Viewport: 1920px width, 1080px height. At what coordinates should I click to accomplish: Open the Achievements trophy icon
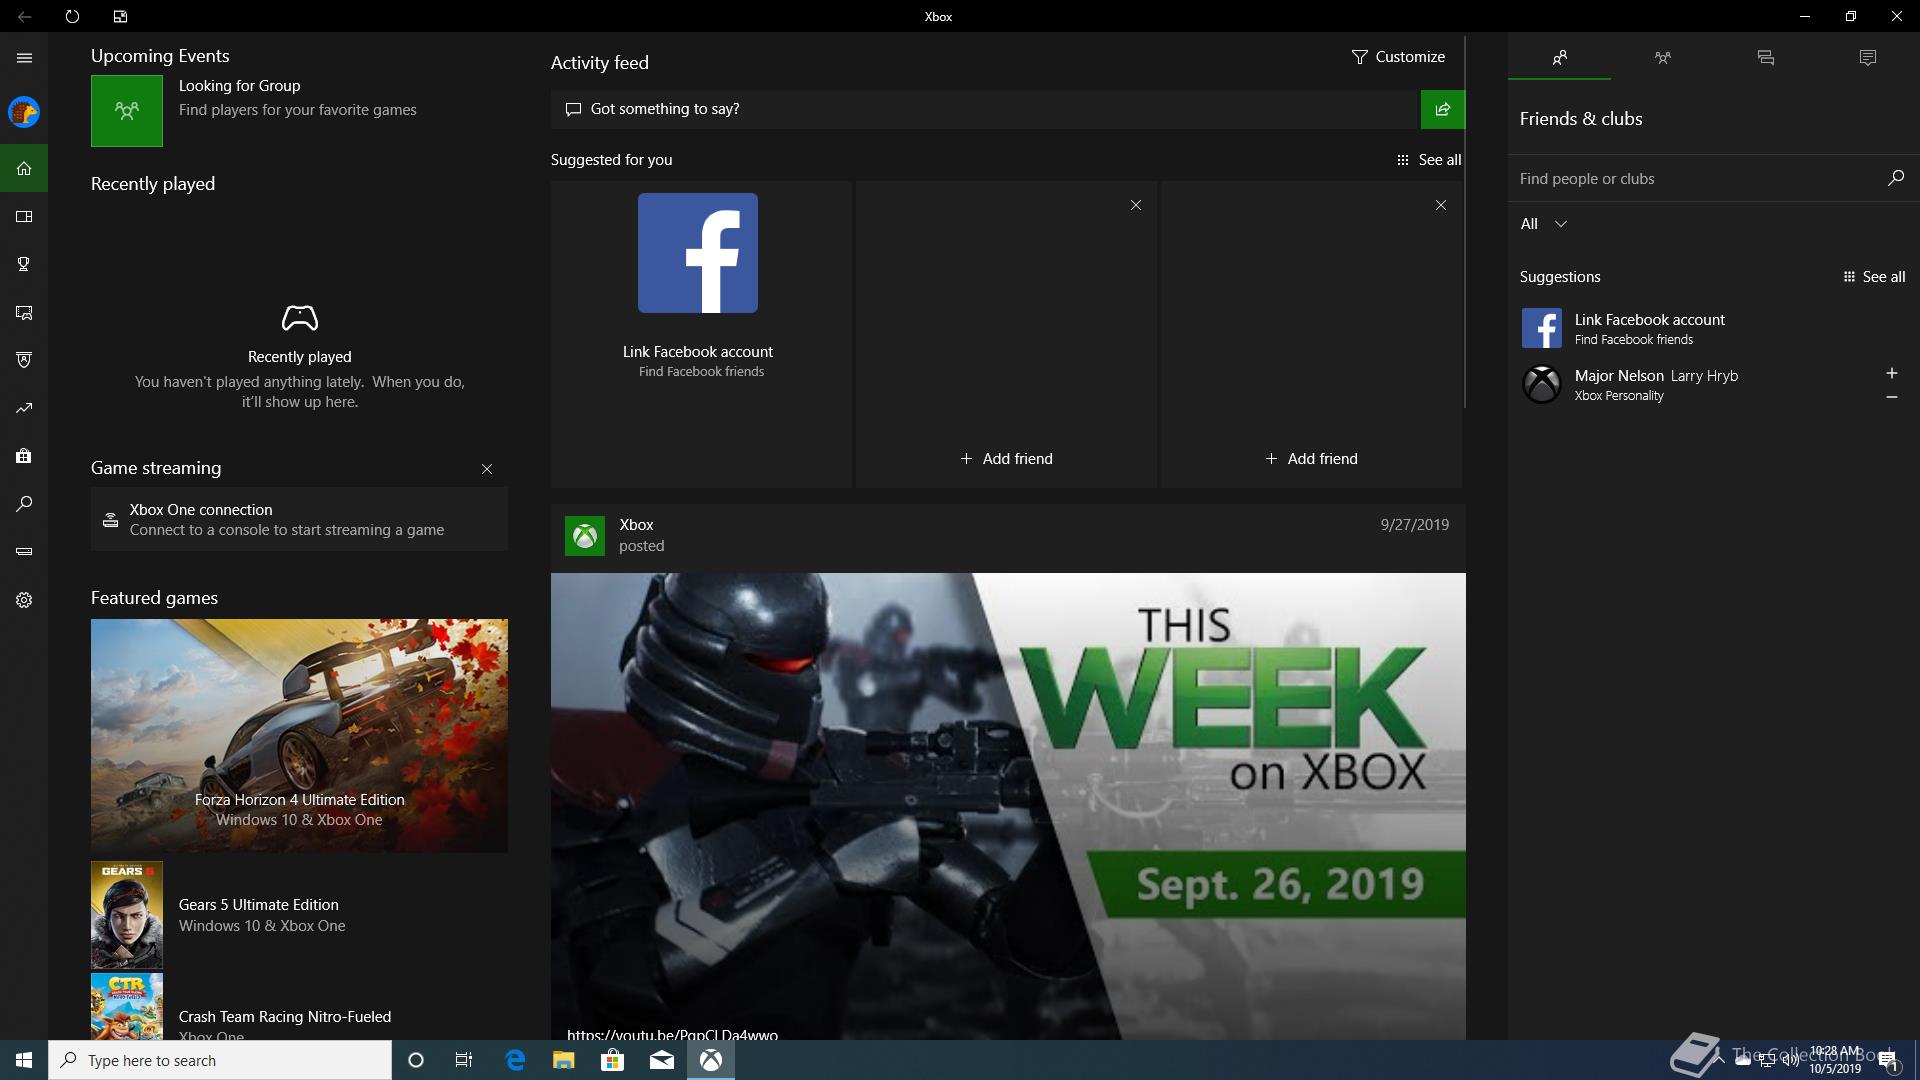[x=24, y=264]
